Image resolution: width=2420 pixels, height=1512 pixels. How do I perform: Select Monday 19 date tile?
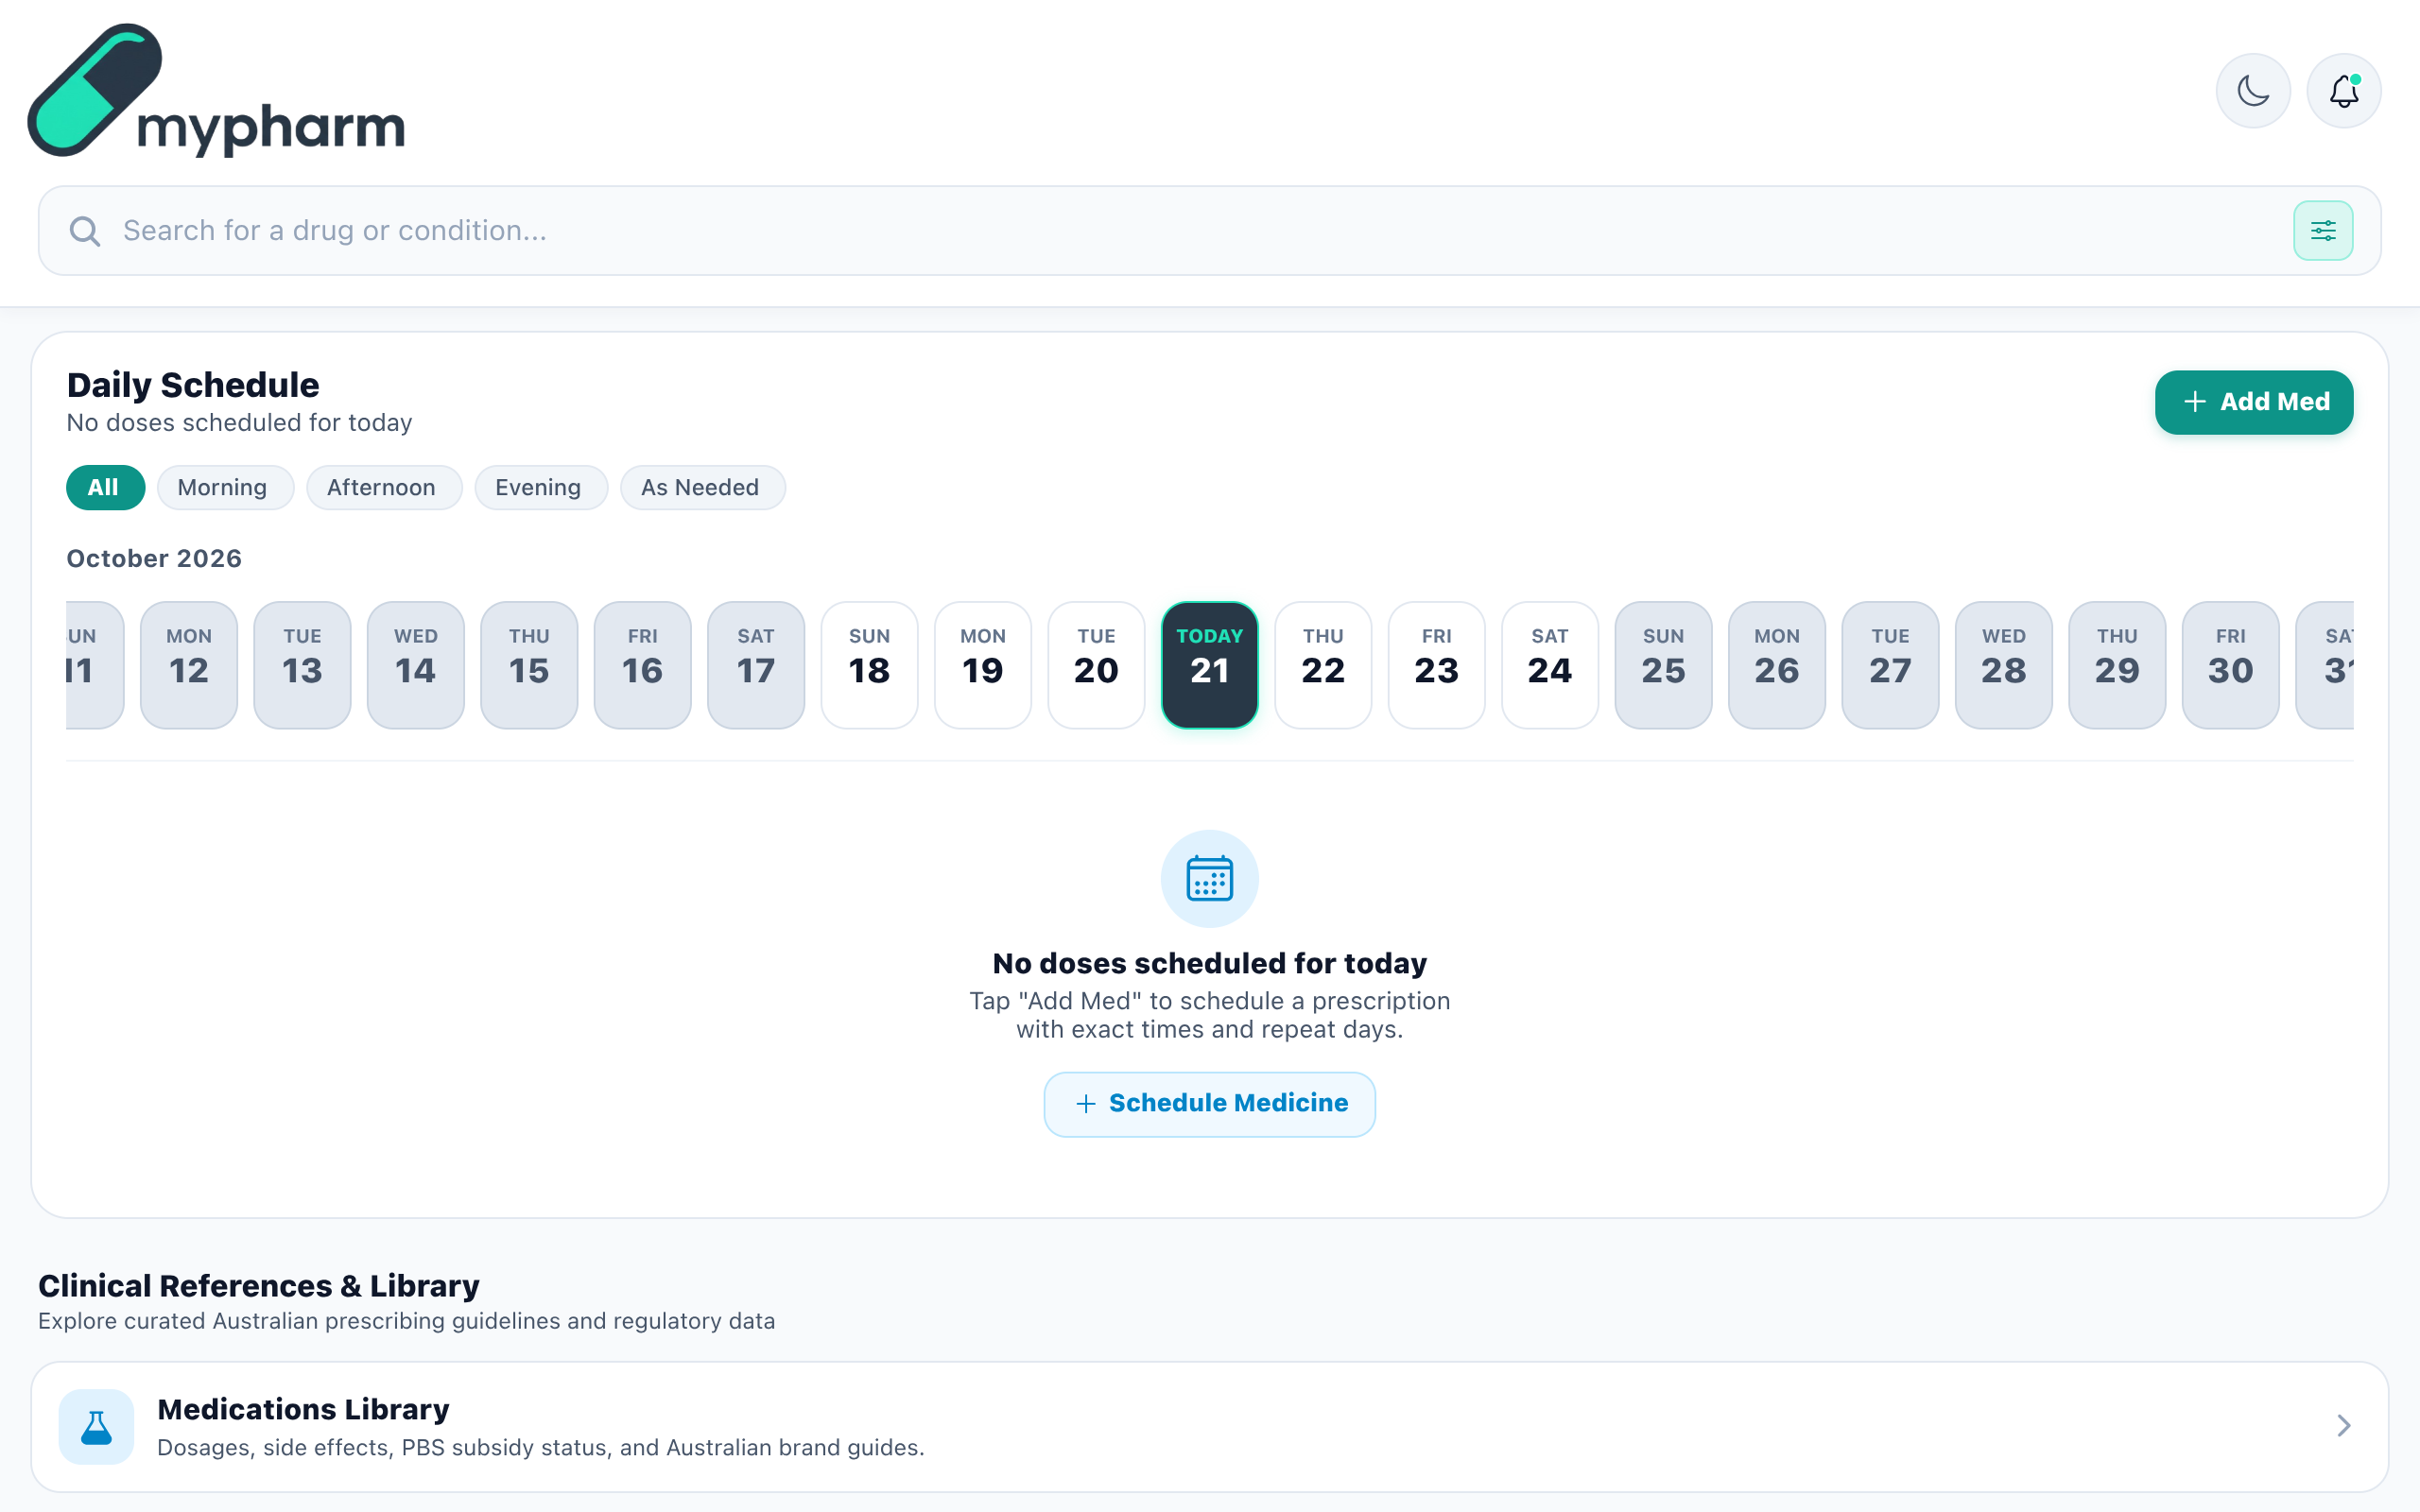click(983, 665)
